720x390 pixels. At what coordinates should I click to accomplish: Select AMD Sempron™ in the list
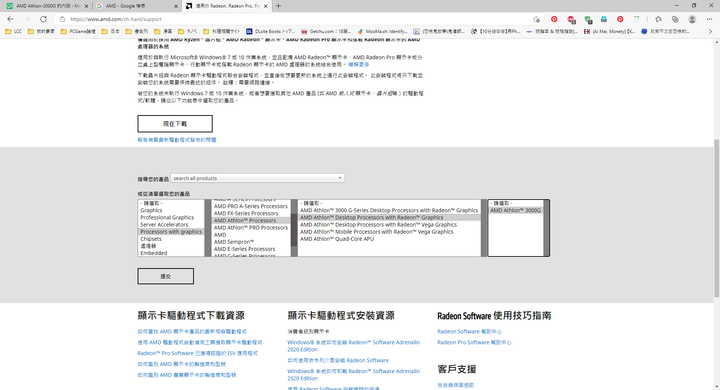234,242
